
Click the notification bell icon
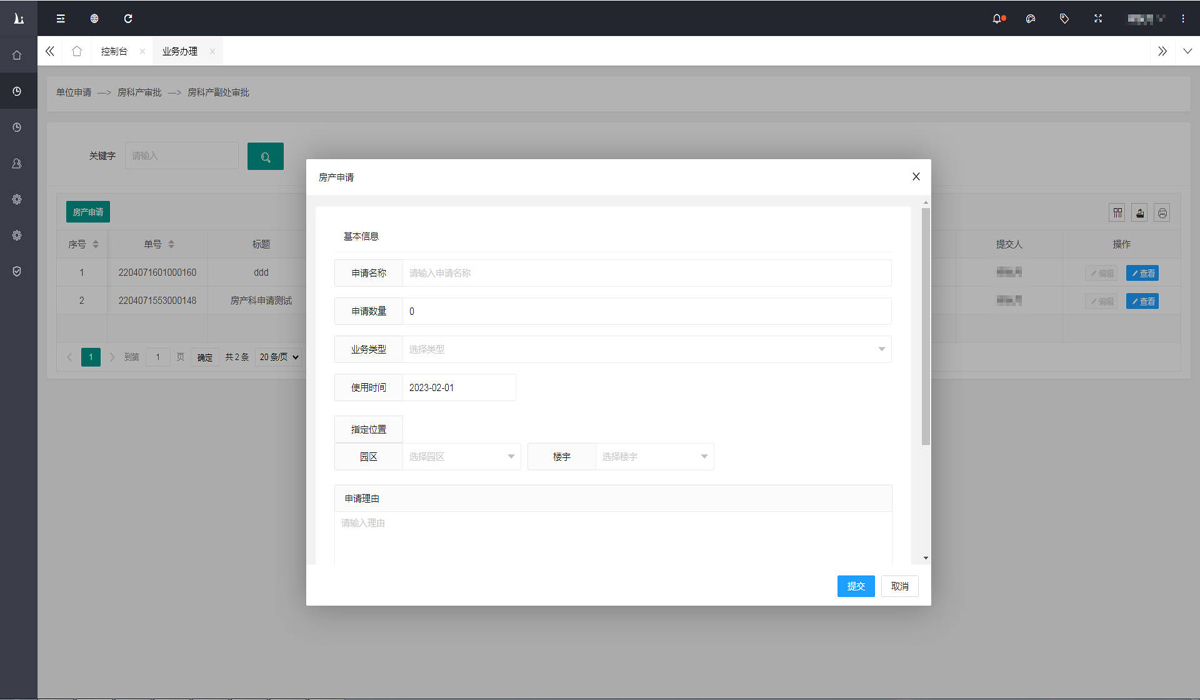tap(997, 18)
